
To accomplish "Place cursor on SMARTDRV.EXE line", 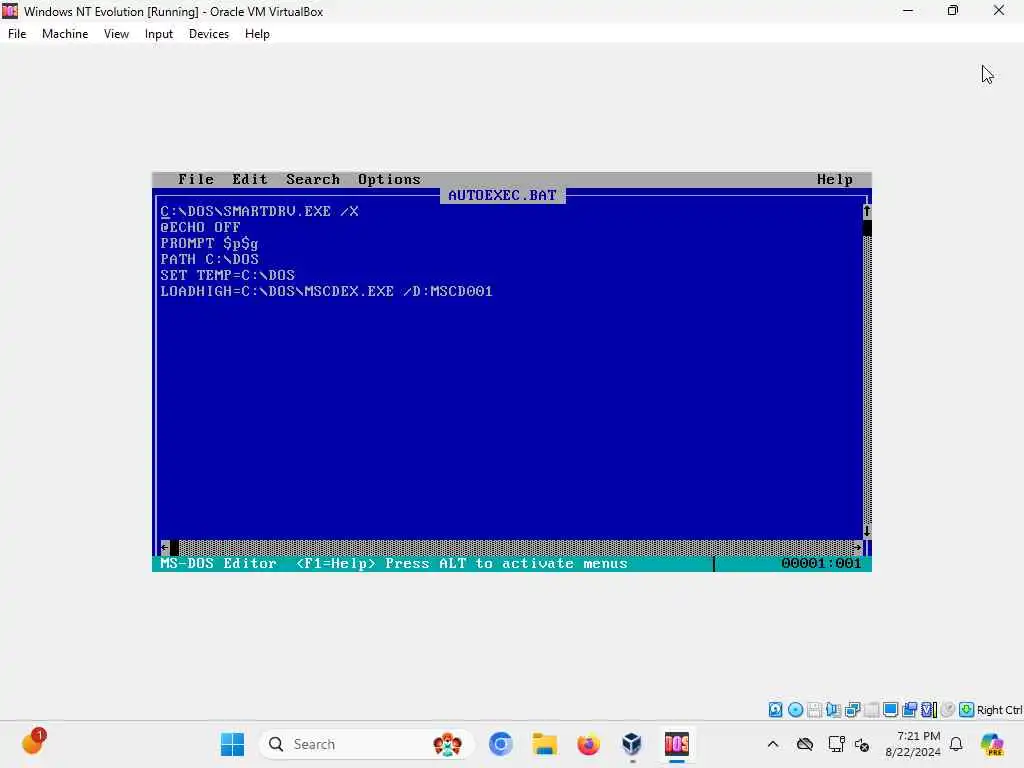I will coord(259,211).
